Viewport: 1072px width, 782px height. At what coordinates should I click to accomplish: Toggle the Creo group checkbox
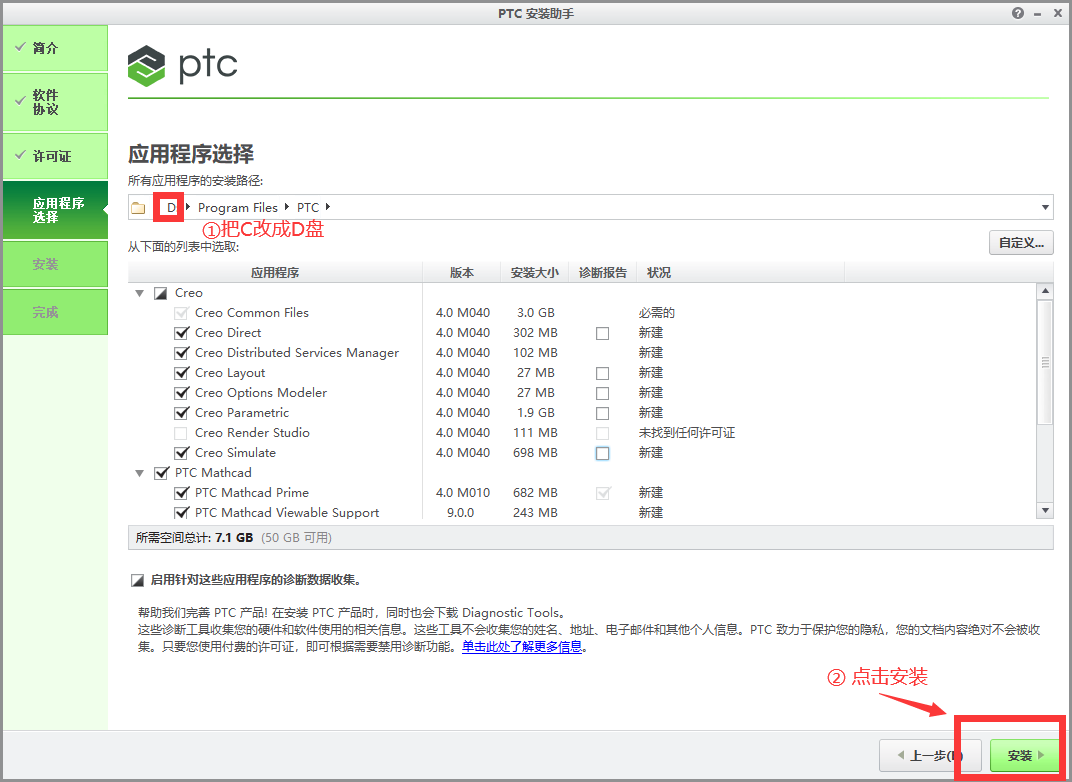coord(161,293)
